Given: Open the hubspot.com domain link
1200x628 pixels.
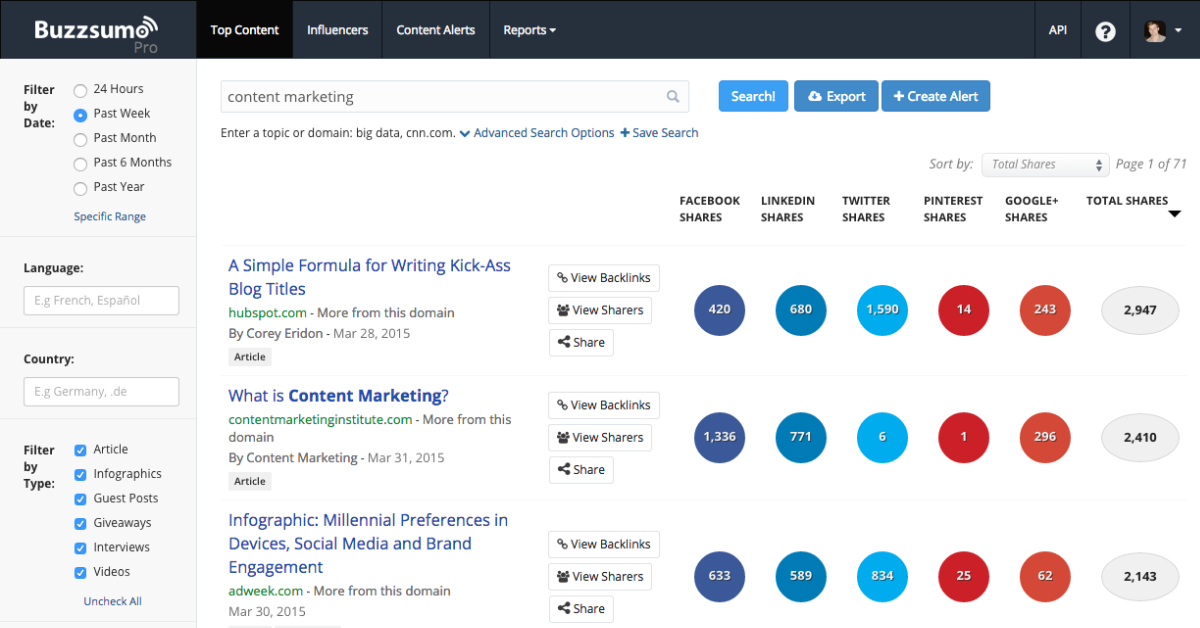Looking at the screenshot, I should 268,313.
